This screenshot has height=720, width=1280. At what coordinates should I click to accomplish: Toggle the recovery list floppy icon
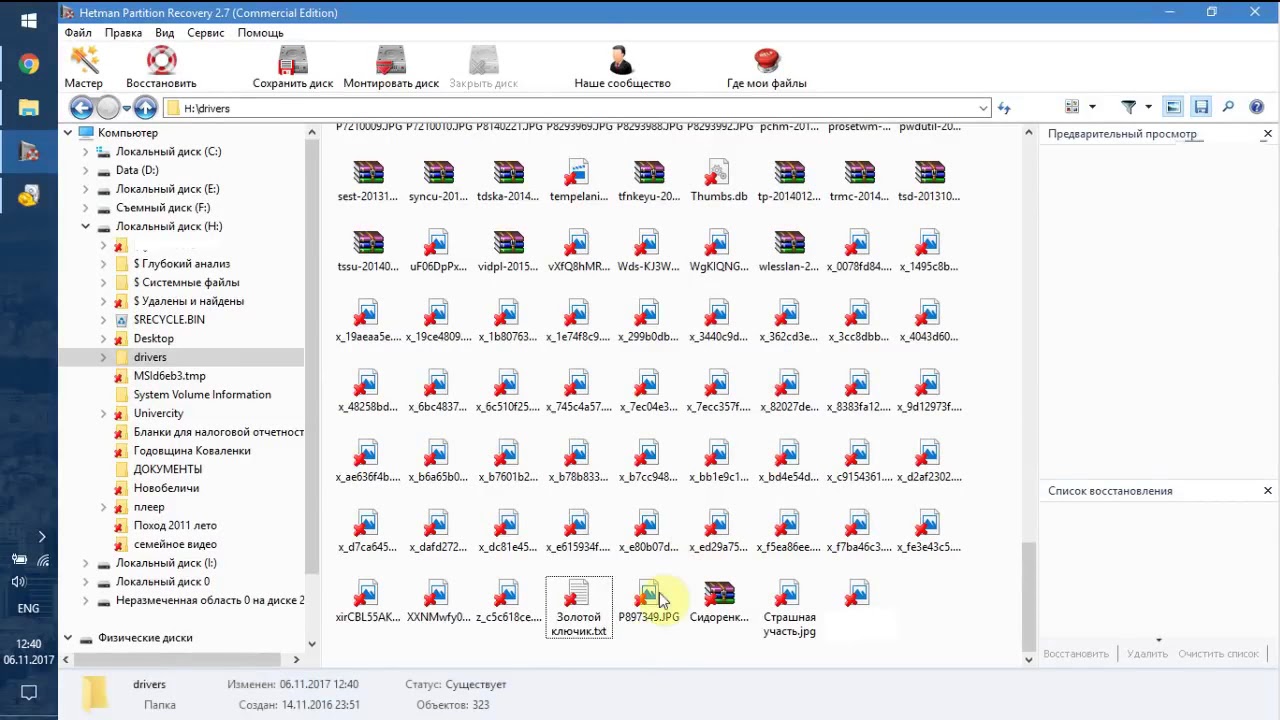click(1201, 107)
